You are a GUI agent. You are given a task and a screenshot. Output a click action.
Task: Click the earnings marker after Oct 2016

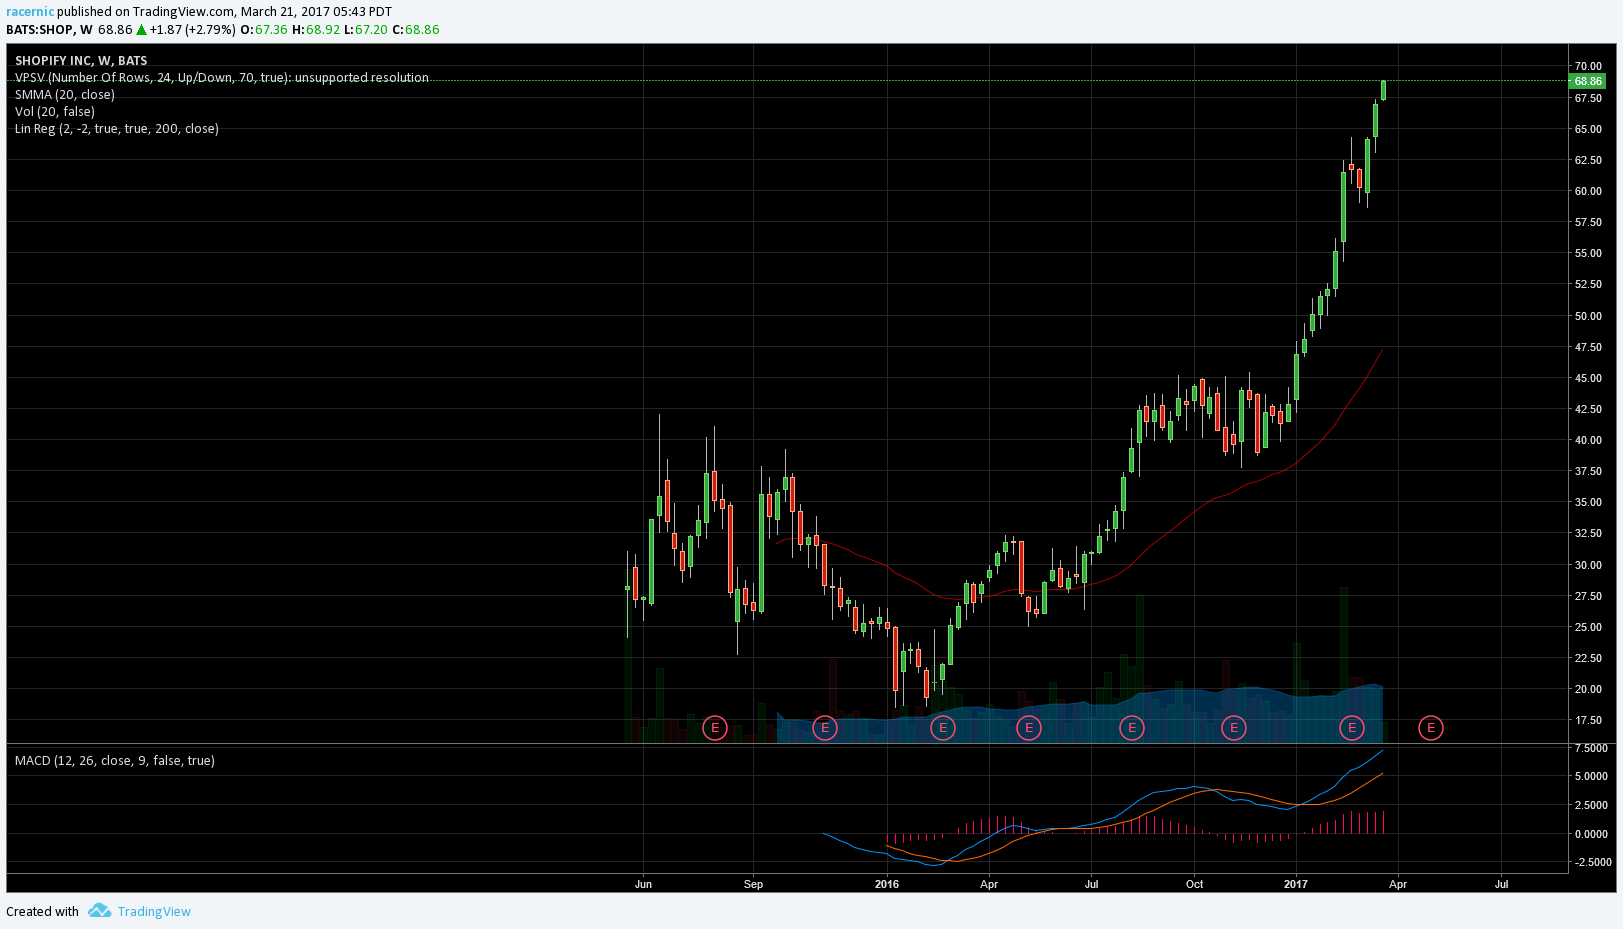1234,728
